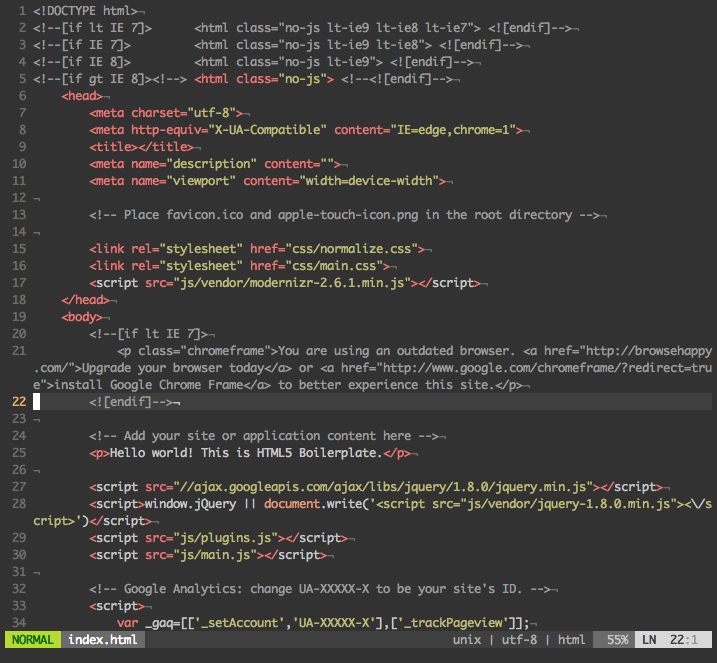Click the var _gaq line
The width and height of the screenshot is (717, 663).
click(323, 623)
